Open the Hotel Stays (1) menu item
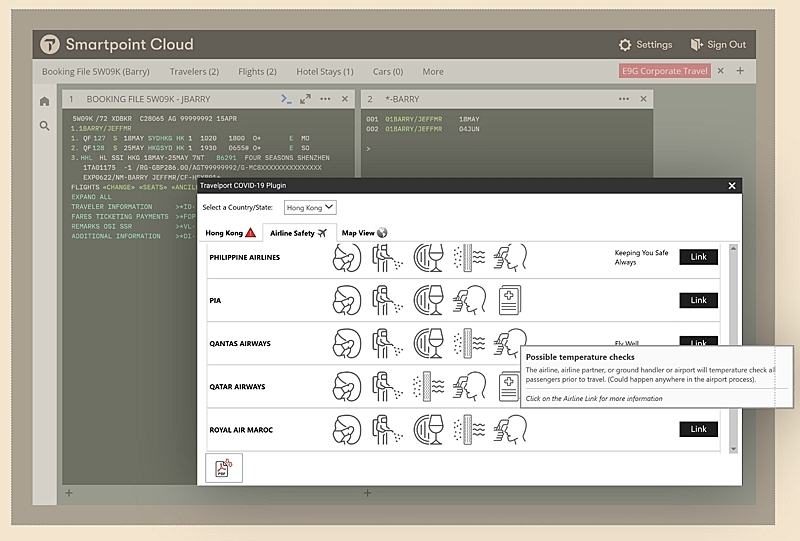Screen dimensions: 800x541 point(325,71)
